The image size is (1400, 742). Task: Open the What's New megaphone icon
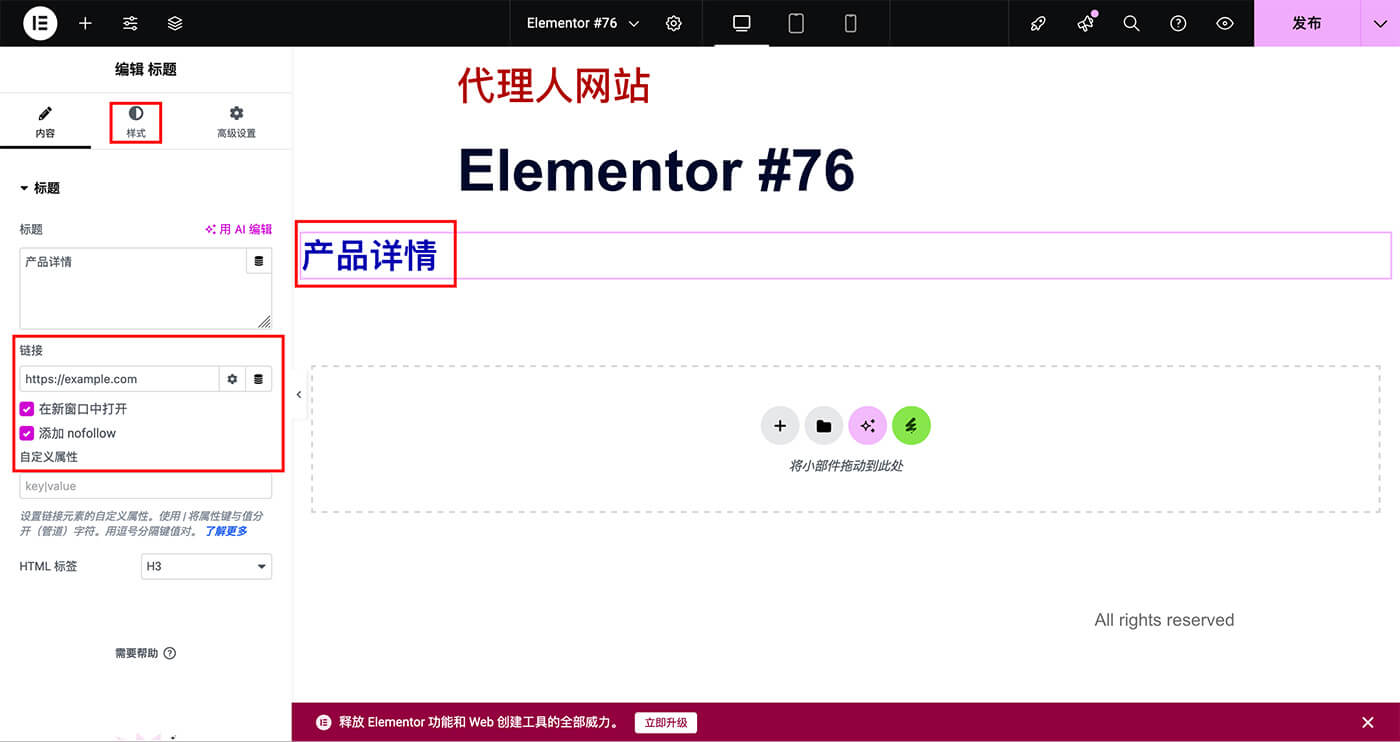click(x=1085, y=23)
